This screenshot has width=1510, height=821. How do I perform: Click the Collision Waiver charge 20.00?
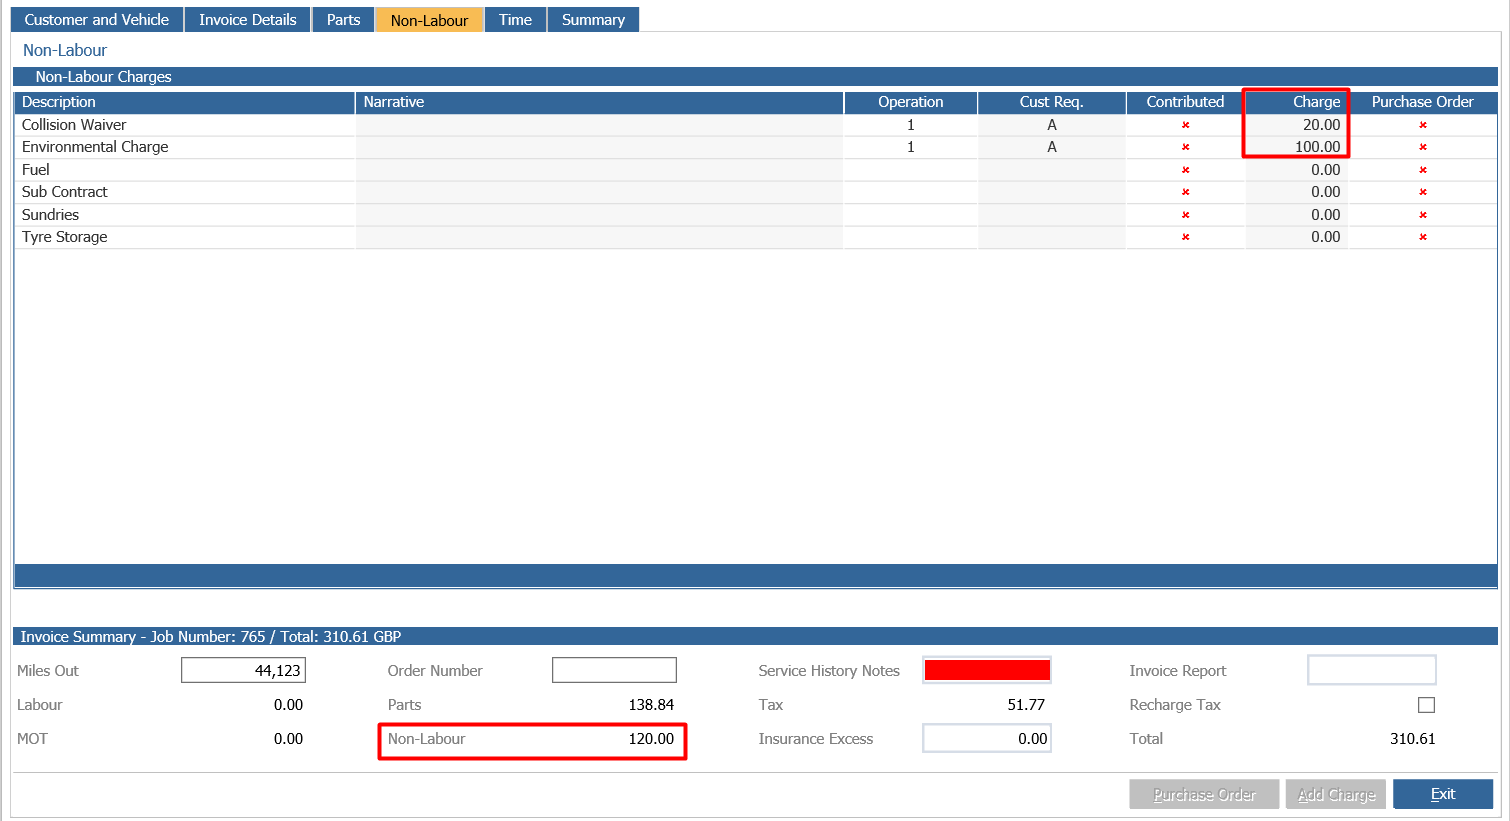tap(1321, 125)
